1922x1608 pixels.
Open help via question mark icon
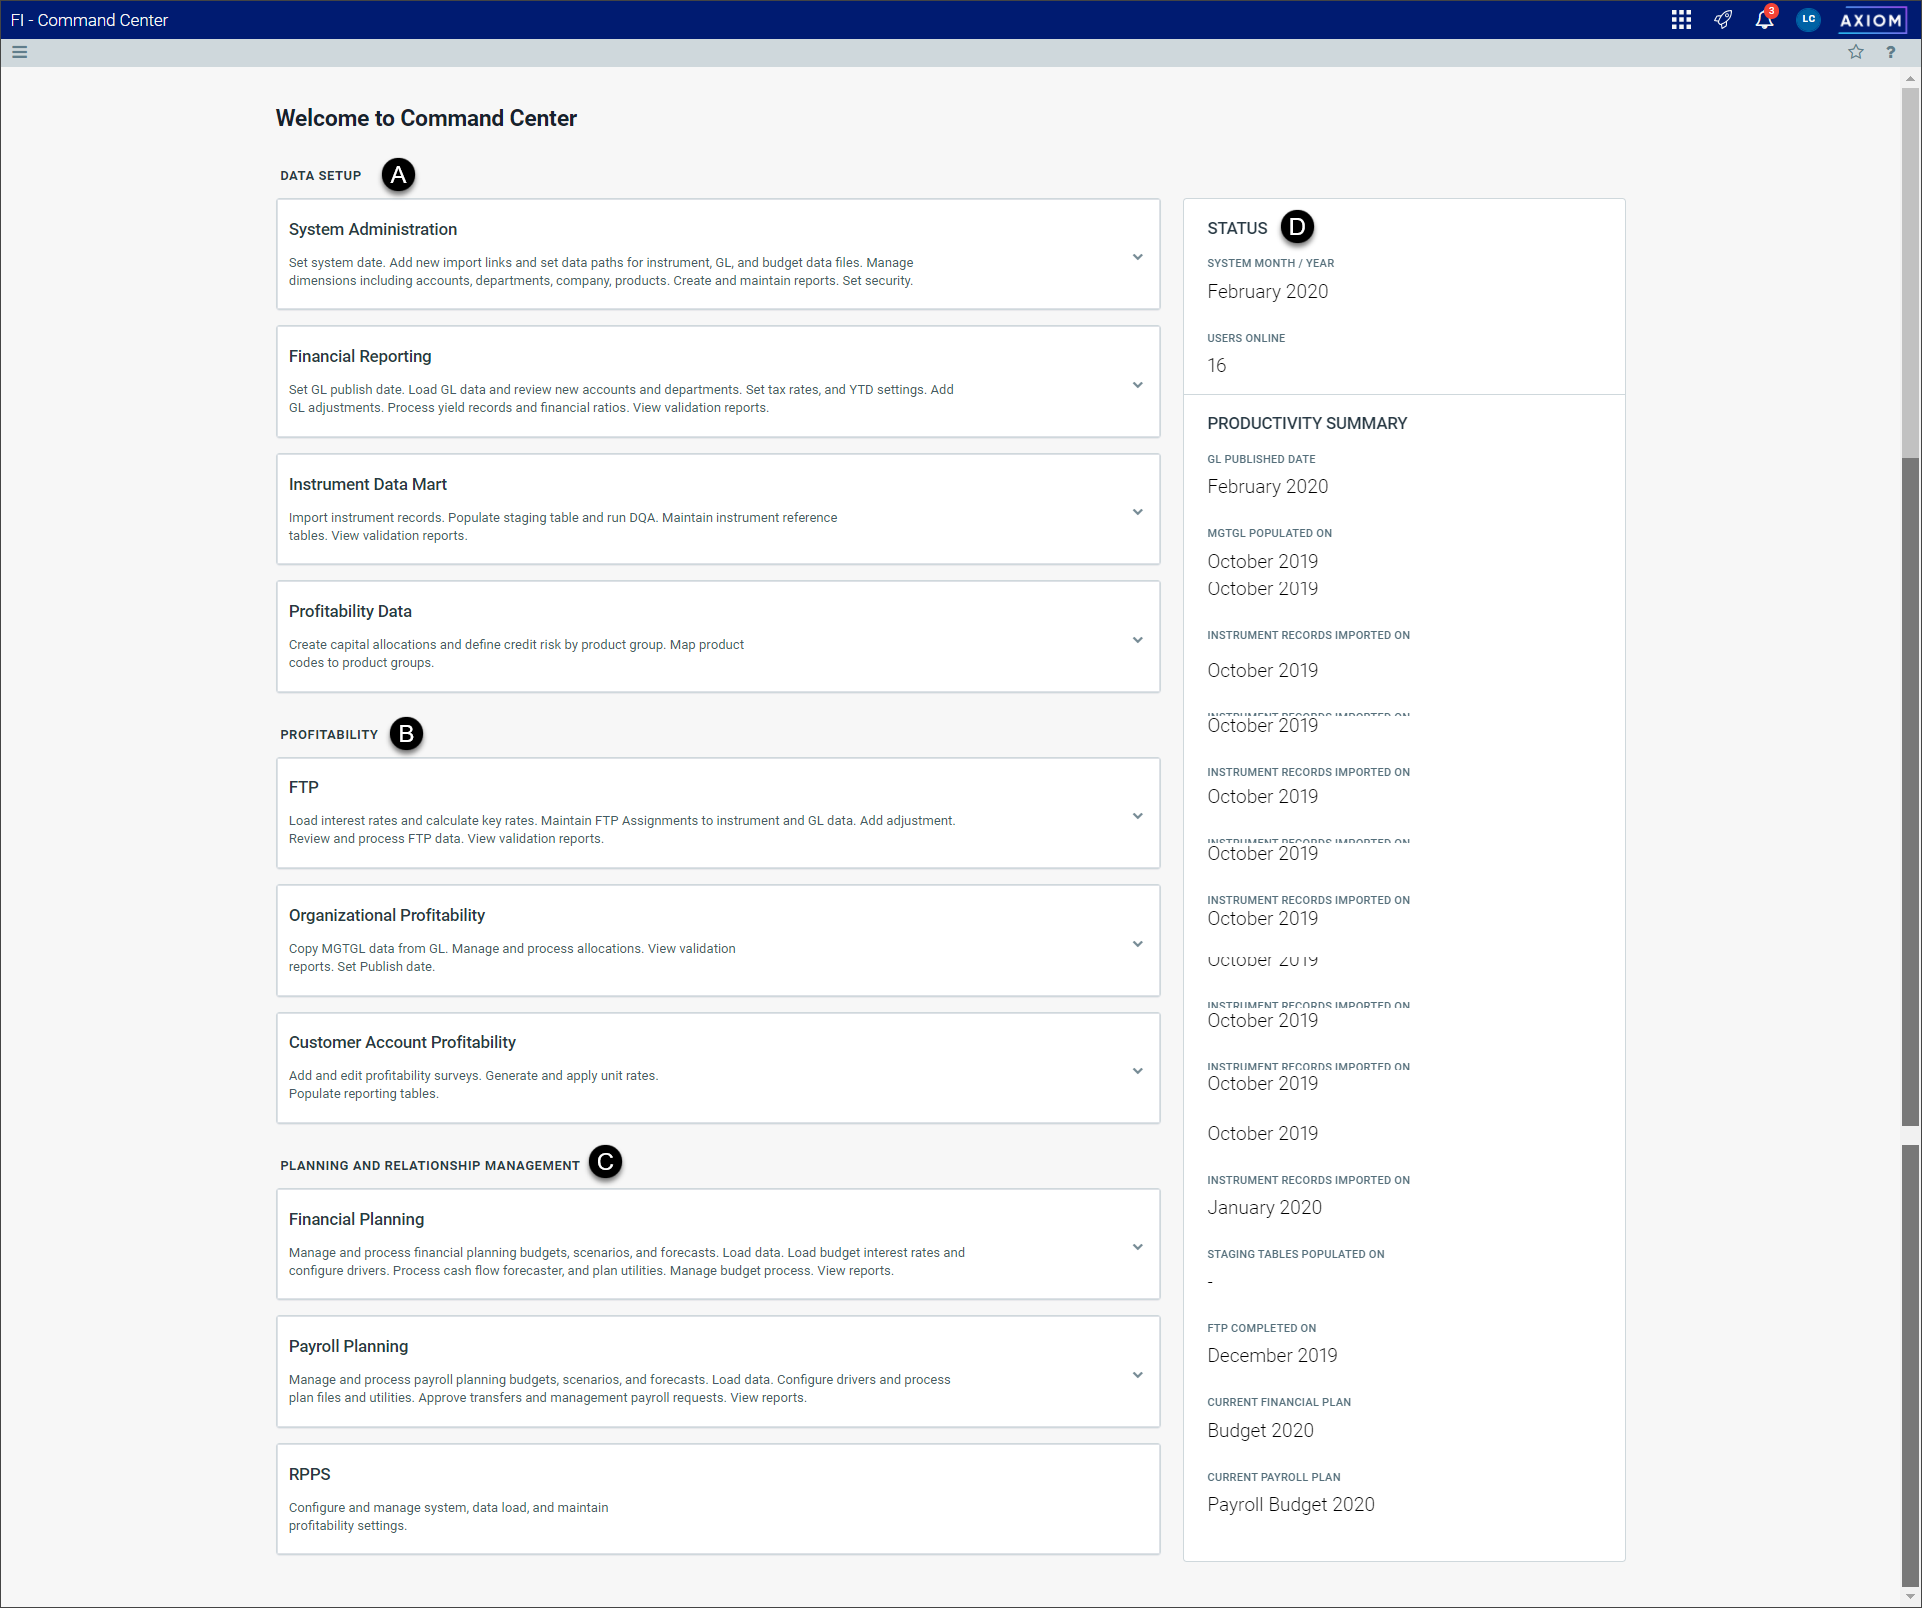pos(1891,52)
